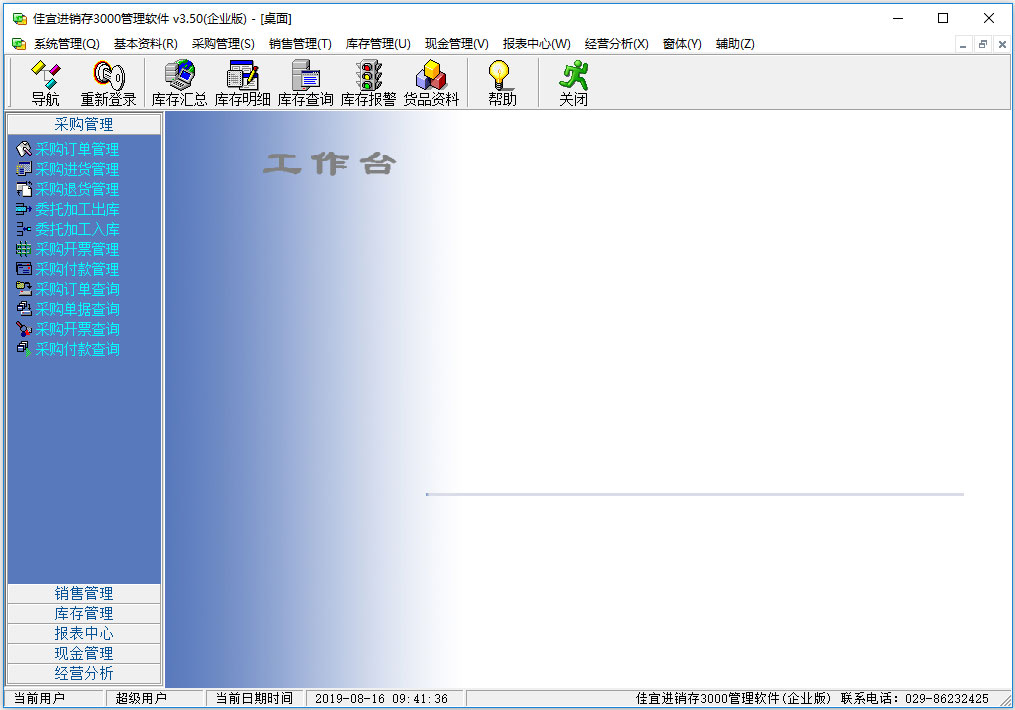Open the 经营分析(X) menu
The width and height of the screenshot is (1015, 710).
pos(616,44)
